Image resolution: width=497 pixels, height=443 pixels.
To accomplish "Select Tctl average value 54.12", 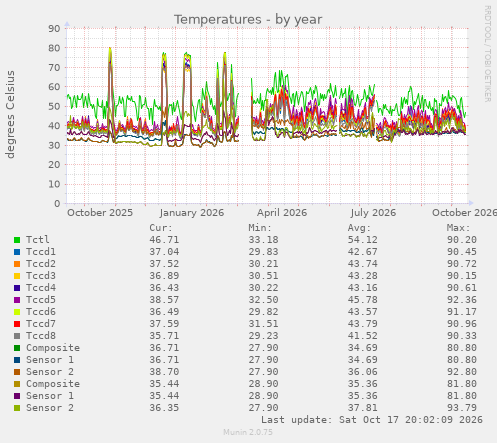I will (363, 240).
